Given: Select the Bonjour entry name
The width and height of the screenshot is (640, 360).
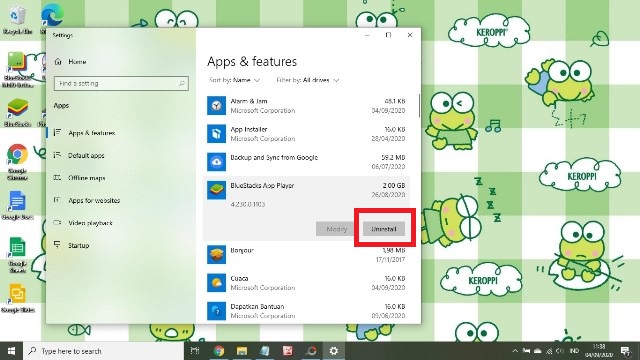Looking at the screenshot, I should coord(242,250).
